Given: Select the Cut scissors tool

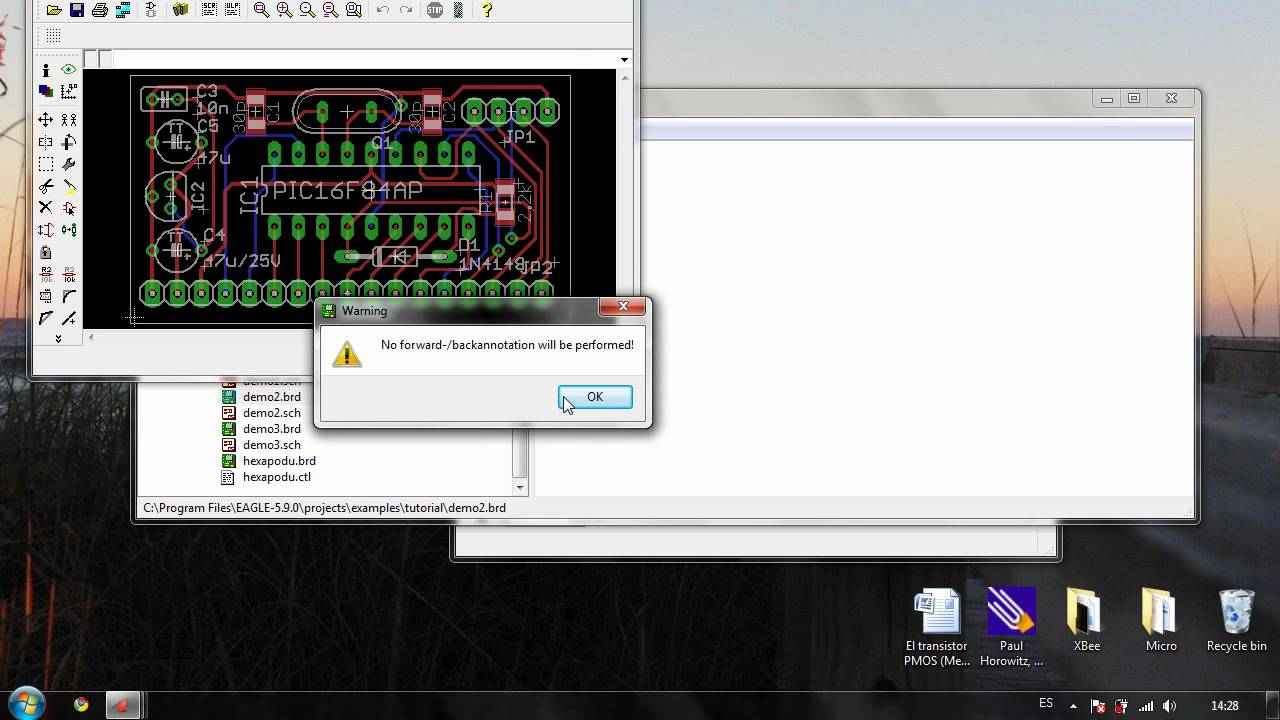Looking at the screenshot, I should (46, 186).
